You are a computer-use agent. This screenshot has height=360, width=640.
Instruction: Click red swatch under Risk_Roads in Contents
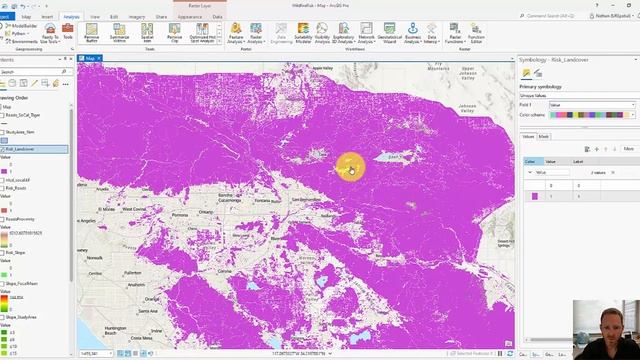(4, 211)
